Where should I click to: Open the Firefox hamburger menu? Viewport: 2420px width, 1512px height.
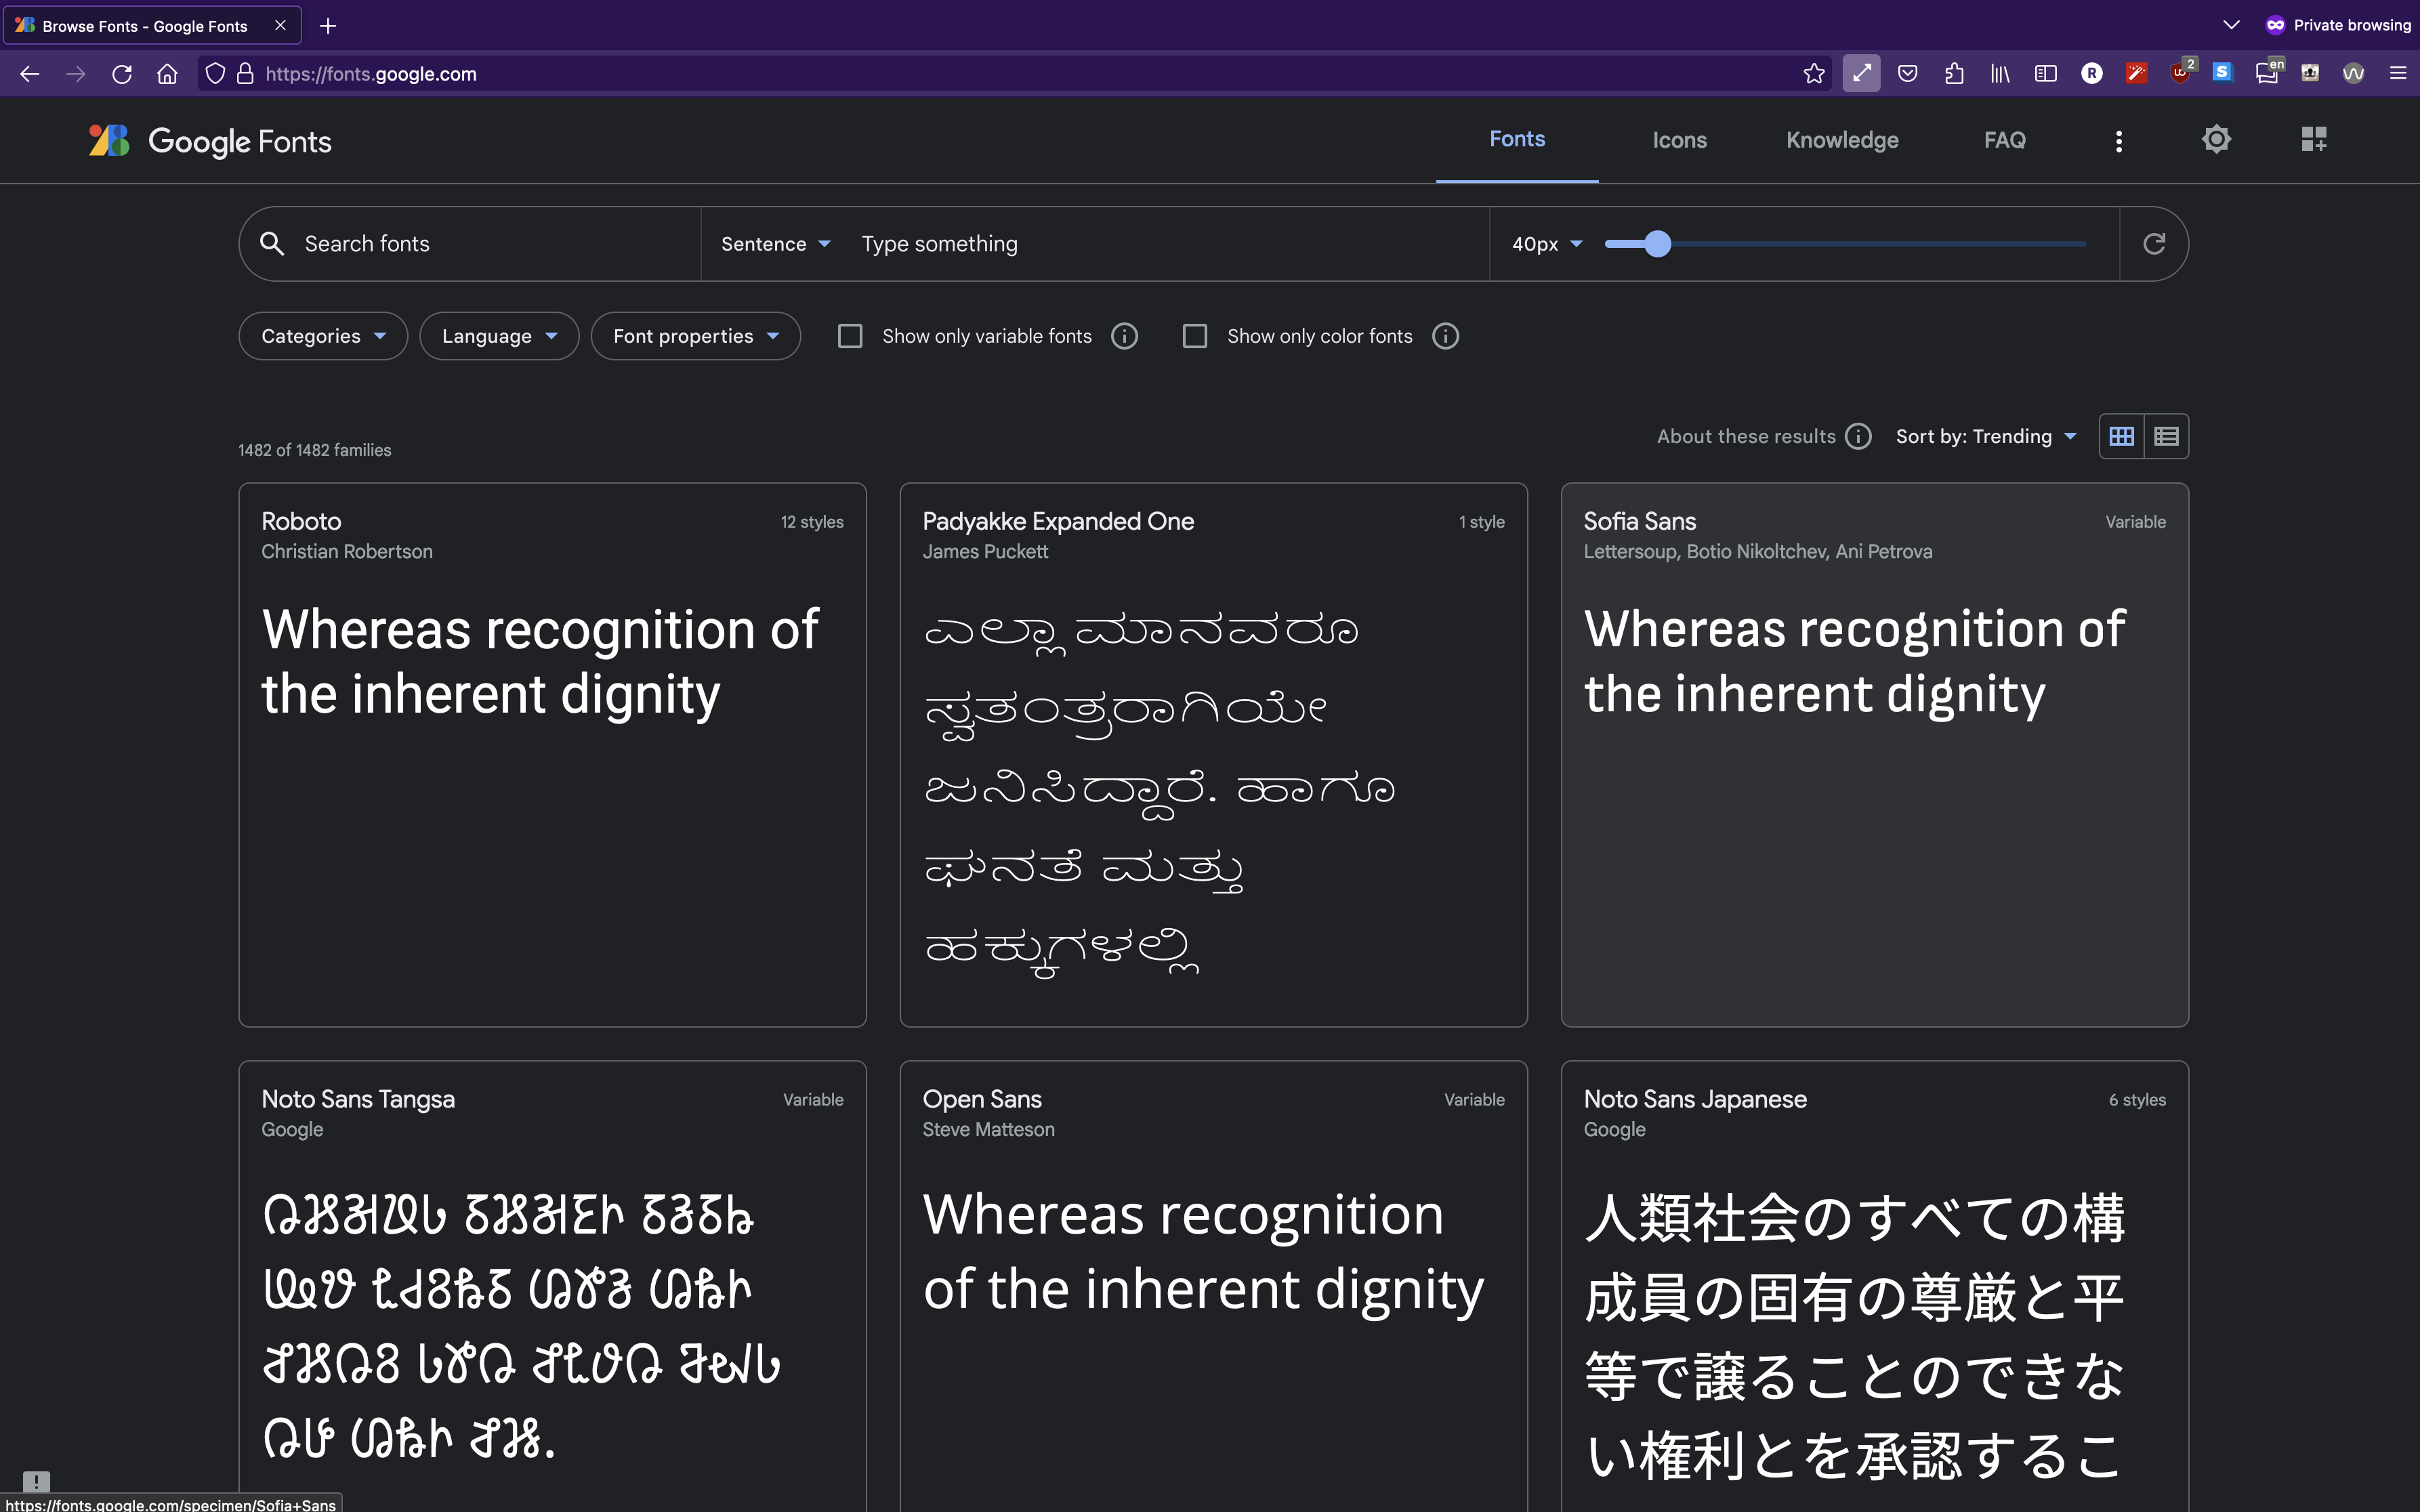pyautogui.click(x=2398, y=73)
